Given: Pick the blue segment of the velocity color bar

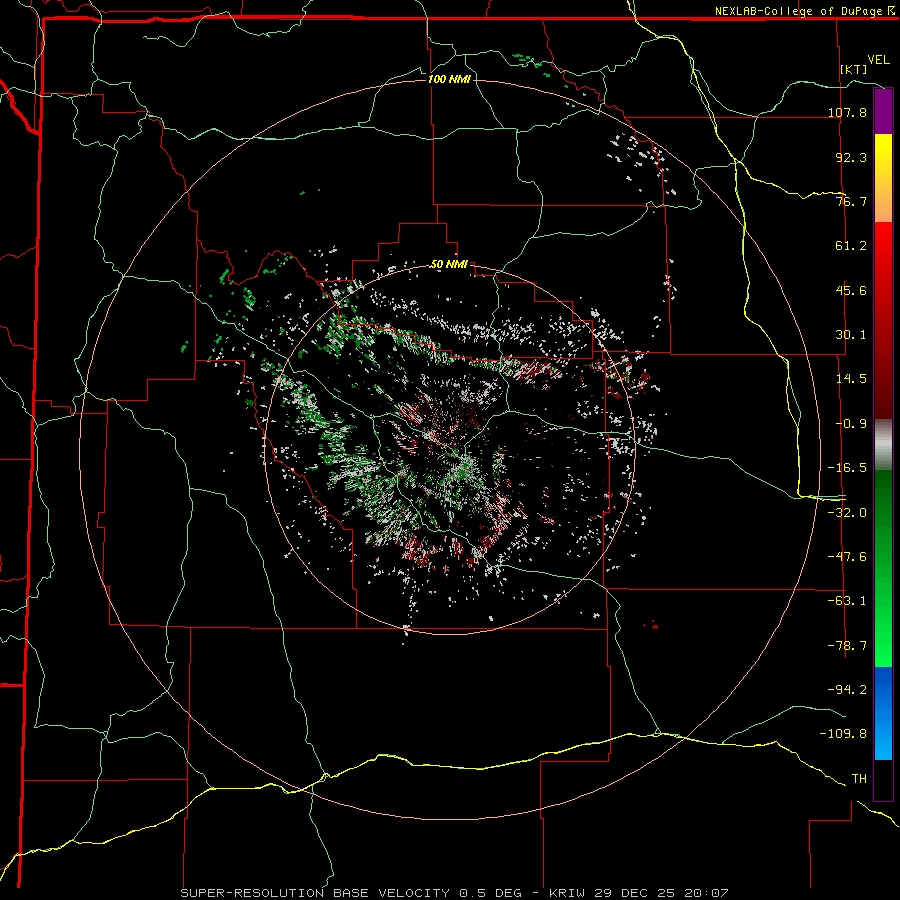Looking at the screenshot, I should click(x=883, y=713).
